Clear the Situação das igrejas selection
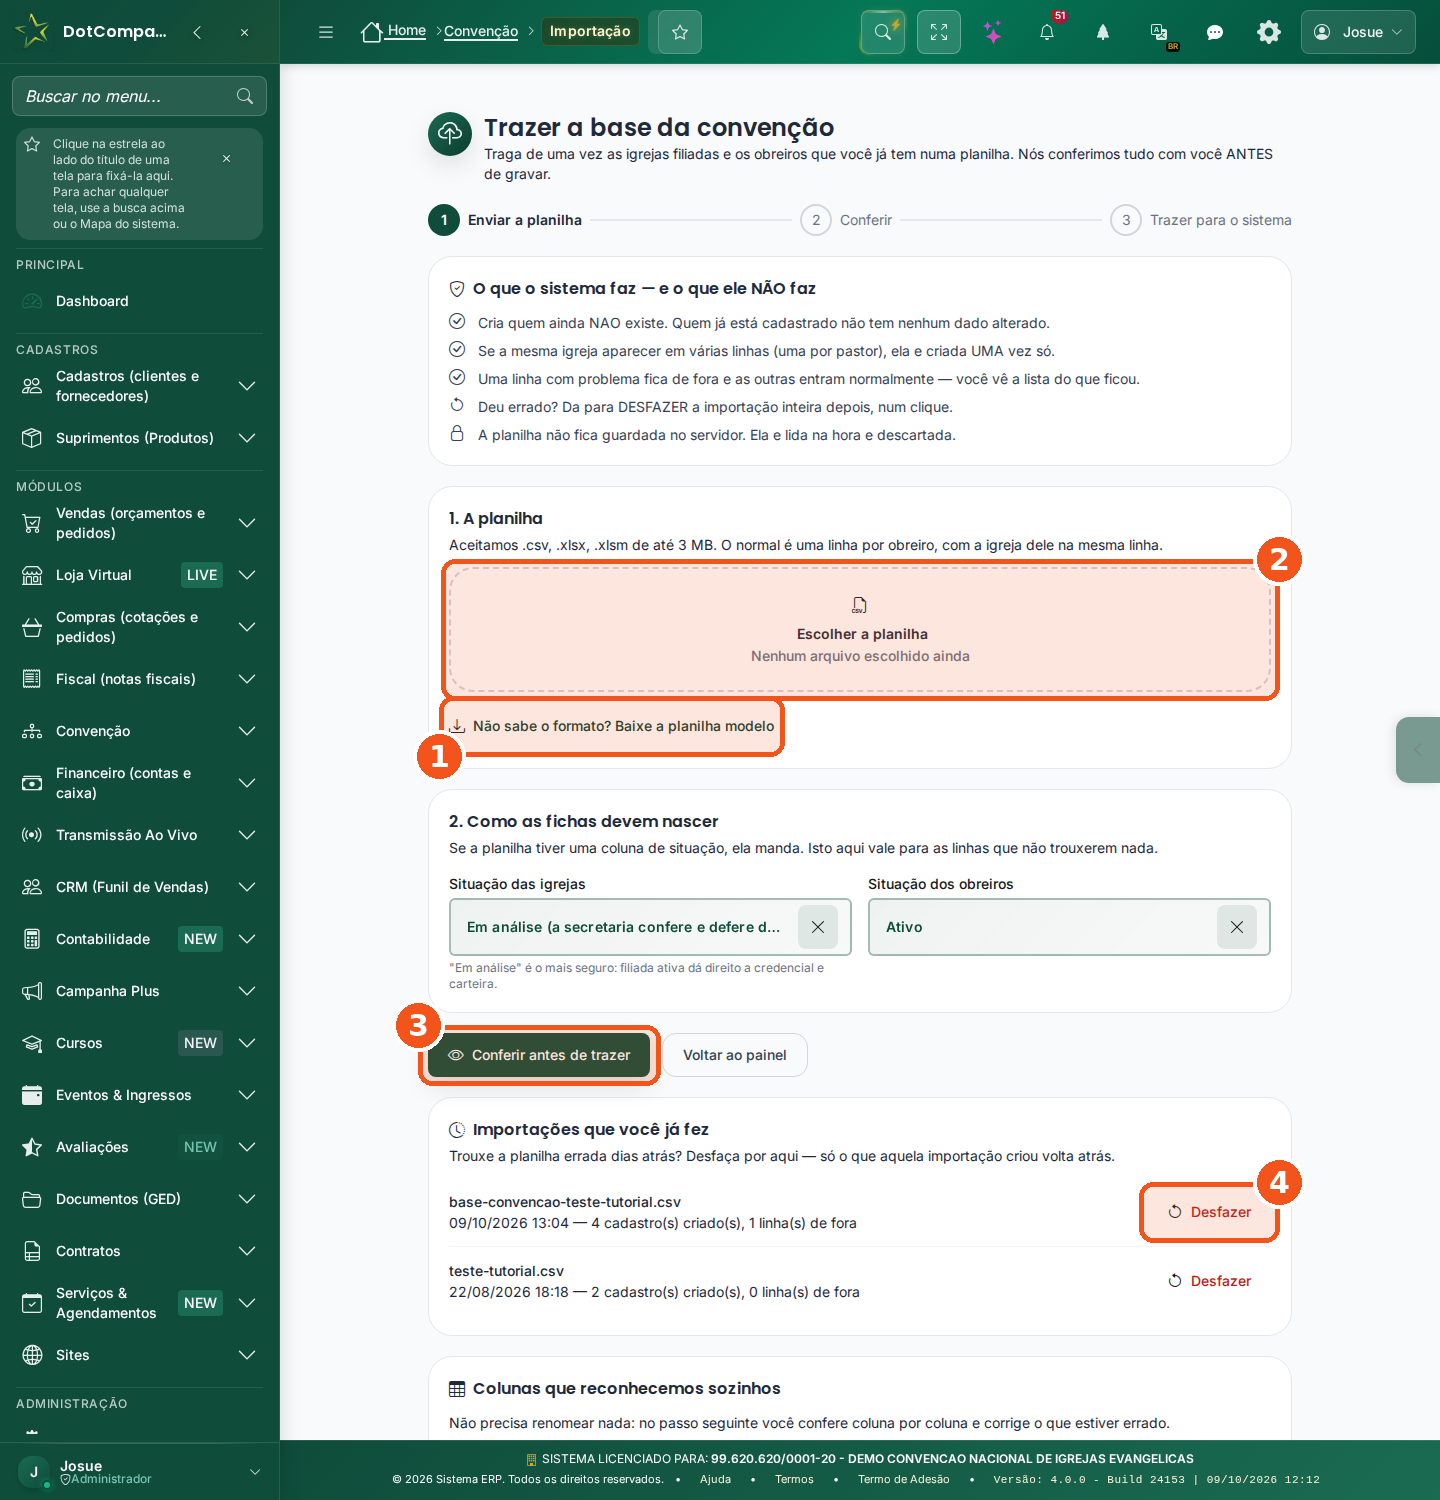 tap(818, 927)
